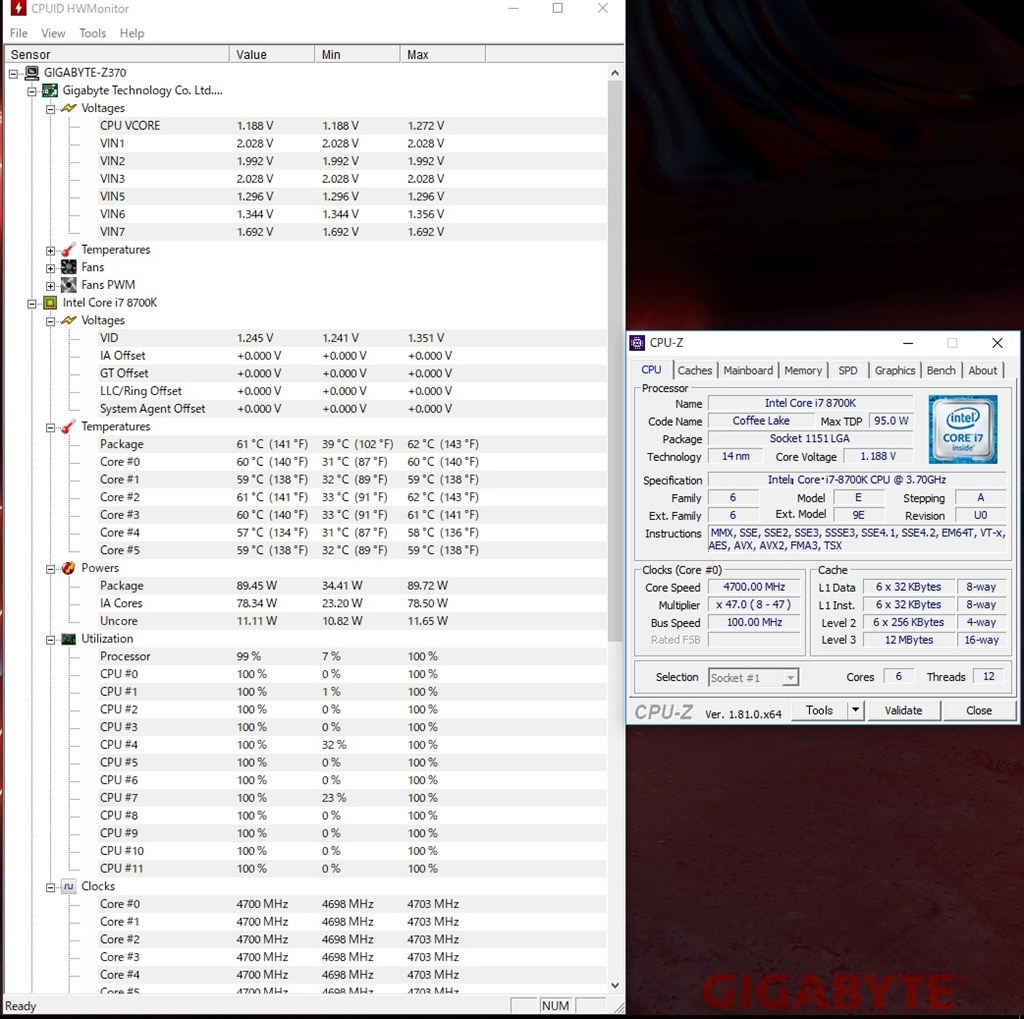Screen dimensions: 1024x1019
Task: Collapse the Clocks section
Action: click(50, 888)
